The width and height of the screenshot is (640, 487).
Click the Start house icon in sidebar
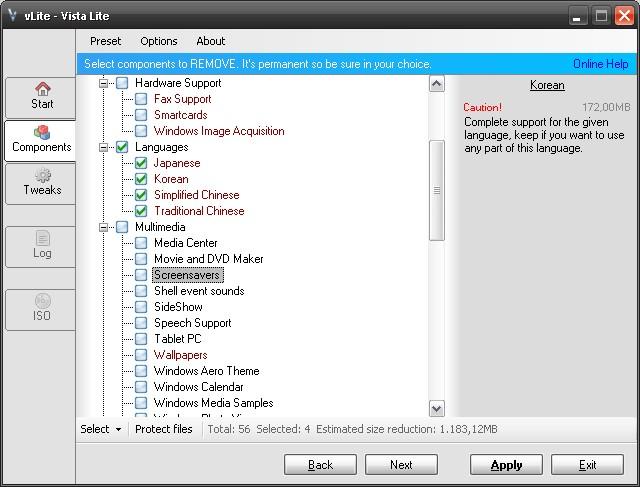coord(42,88)
